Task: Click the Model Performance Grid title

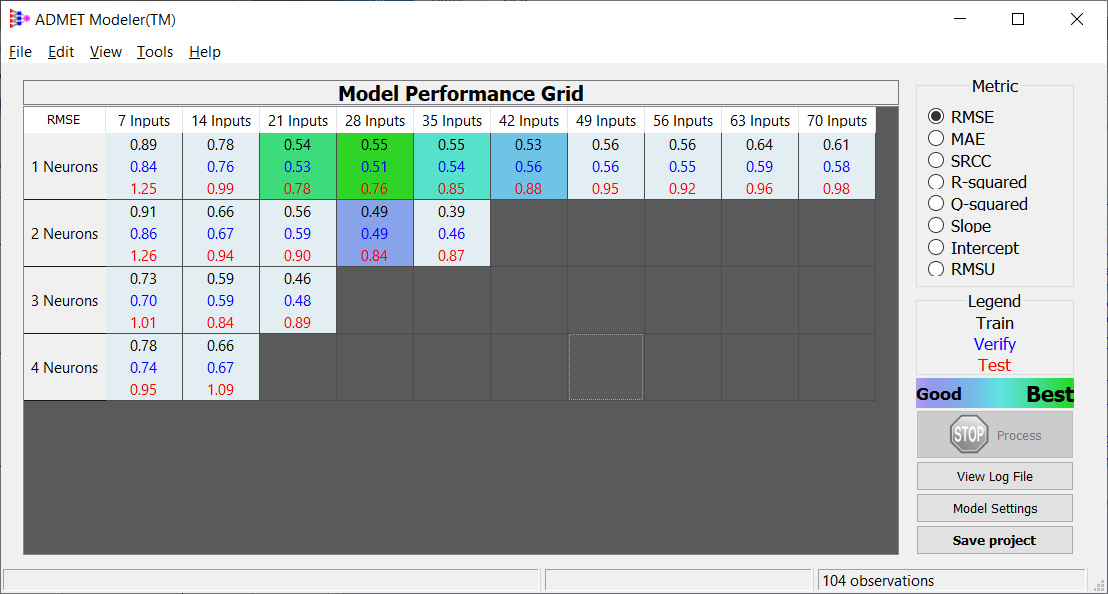Action: pyautogui.click(x=461, y=93)
